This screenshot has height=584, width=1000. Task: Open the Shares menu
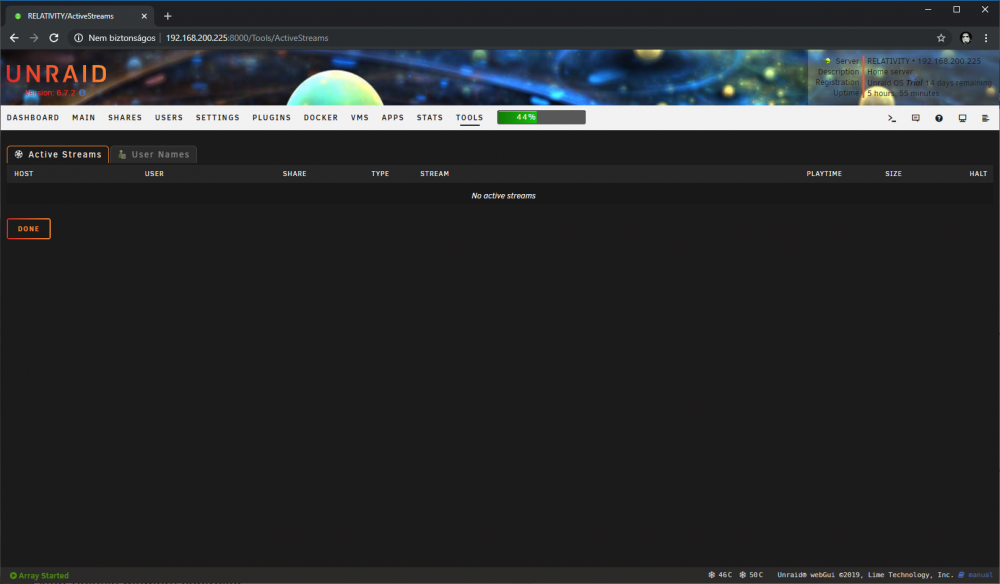click(125, 118)
